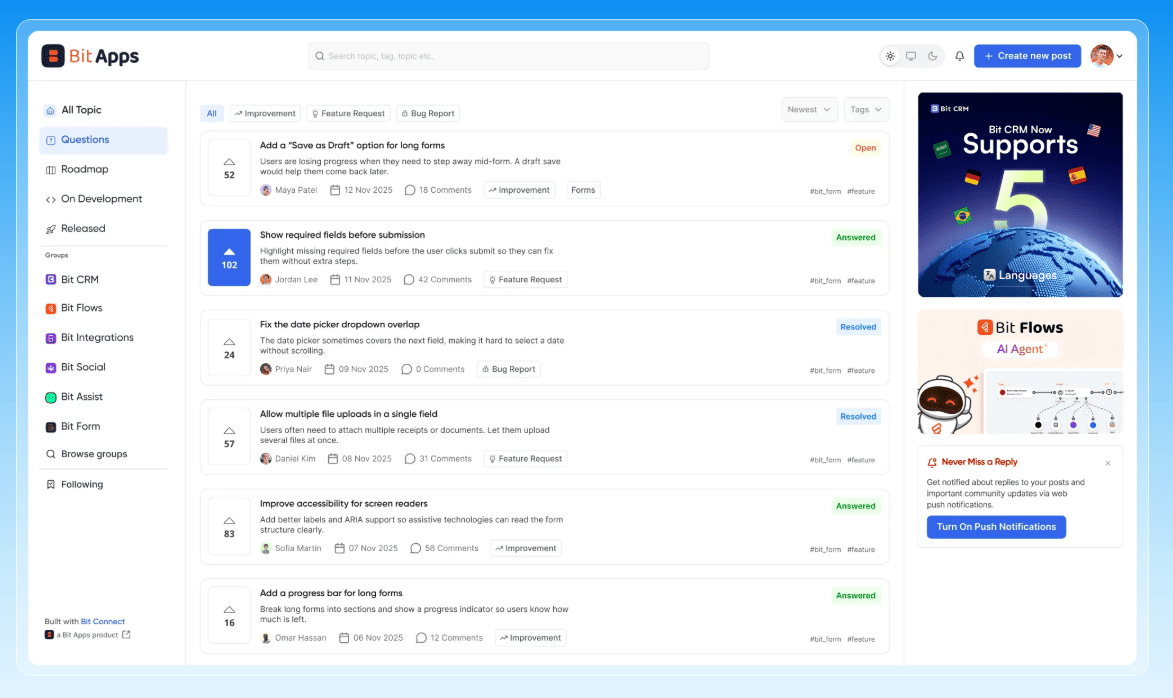This screenshot has width=1173, height=698.
Task: Click the Bit Social group icon
Action: tap(51, 367)
